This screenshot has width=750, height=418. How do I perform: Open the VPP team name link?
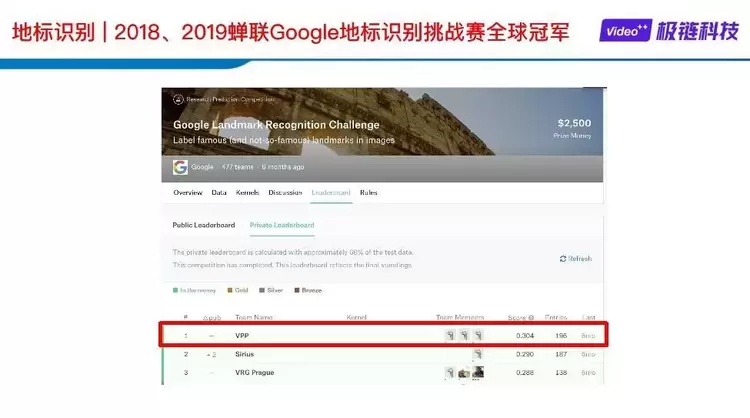(242, 335)
